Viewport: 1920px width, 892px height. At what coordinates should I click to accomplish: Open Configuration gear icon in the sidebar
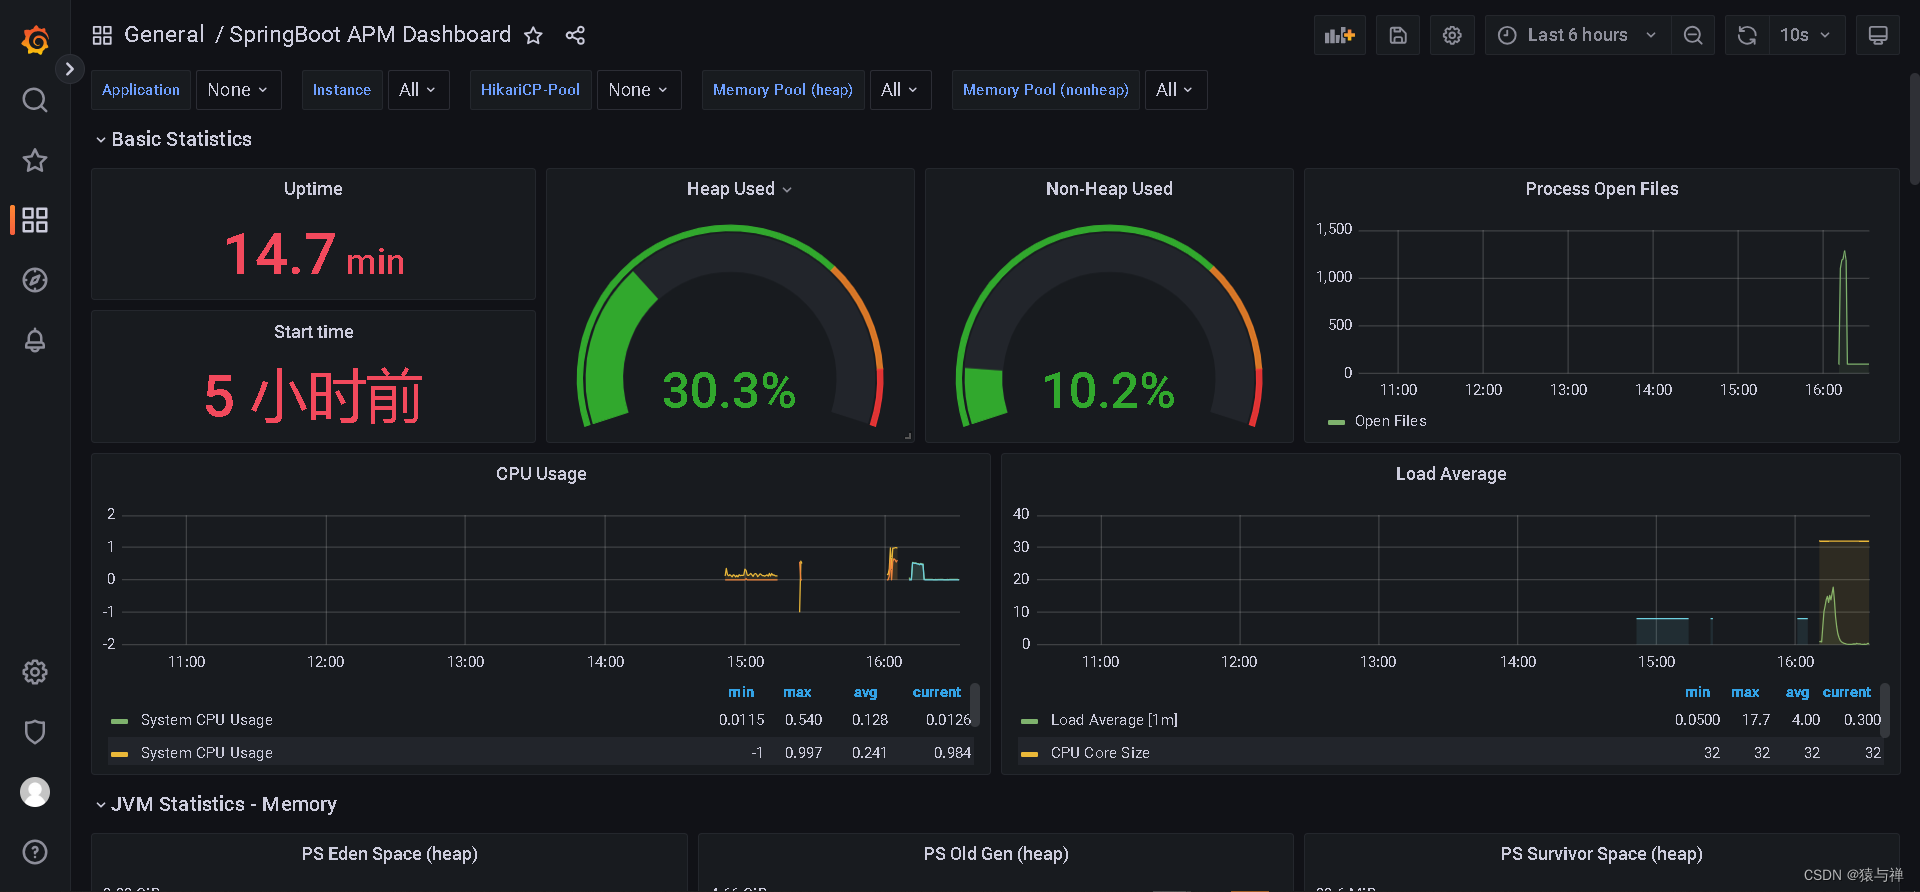(35, 672)
